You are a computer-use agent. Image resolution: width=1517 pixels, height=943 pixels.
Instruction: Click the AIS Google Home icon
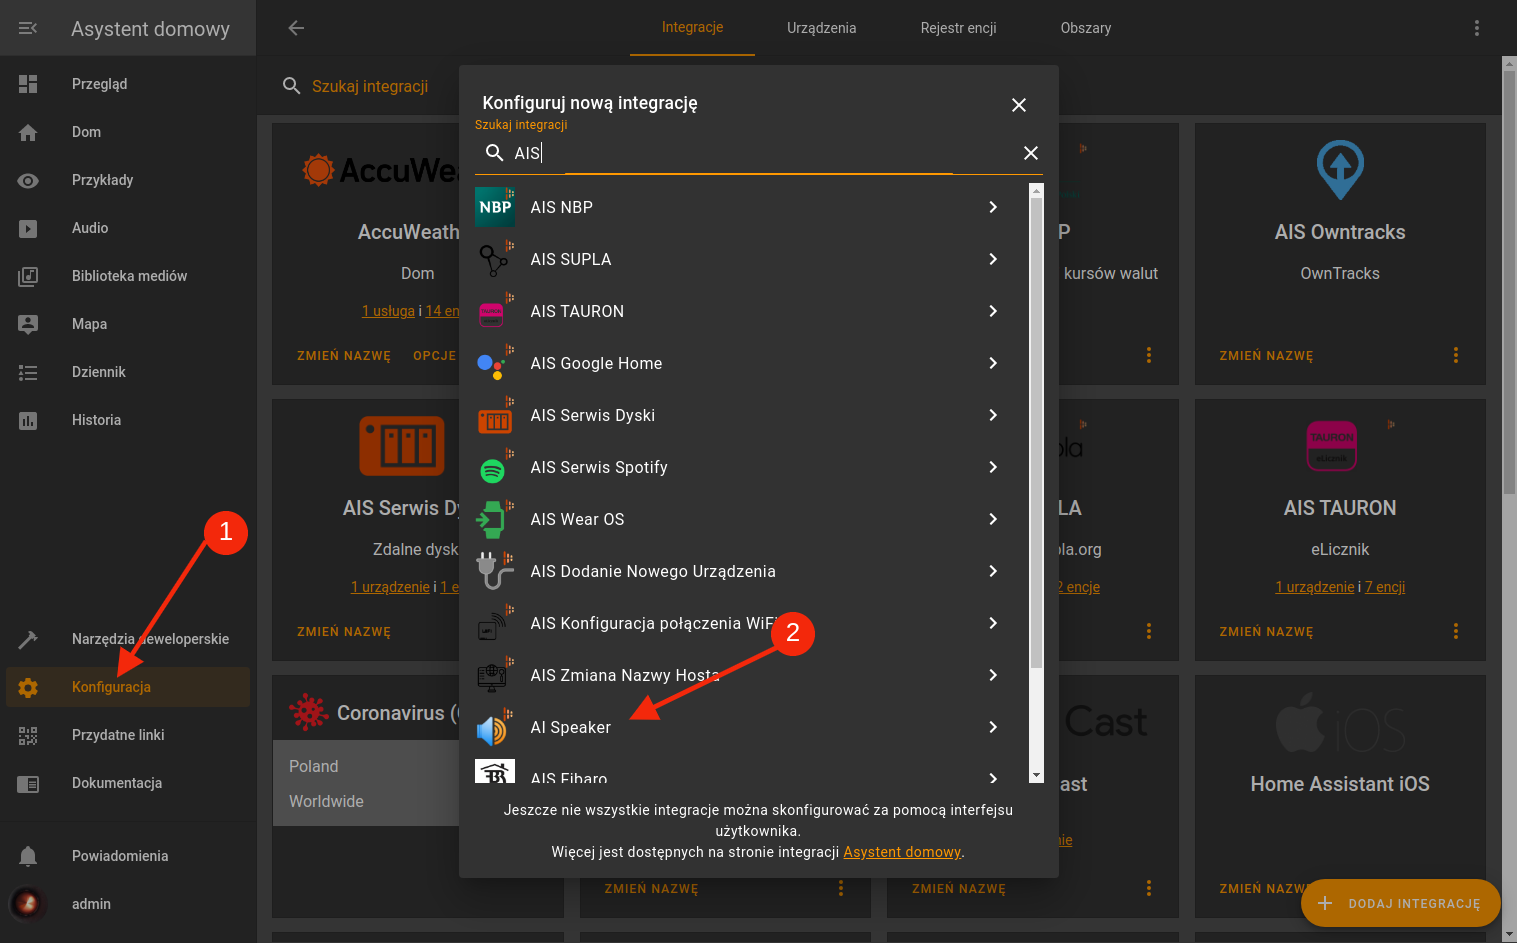click(495, 363)
